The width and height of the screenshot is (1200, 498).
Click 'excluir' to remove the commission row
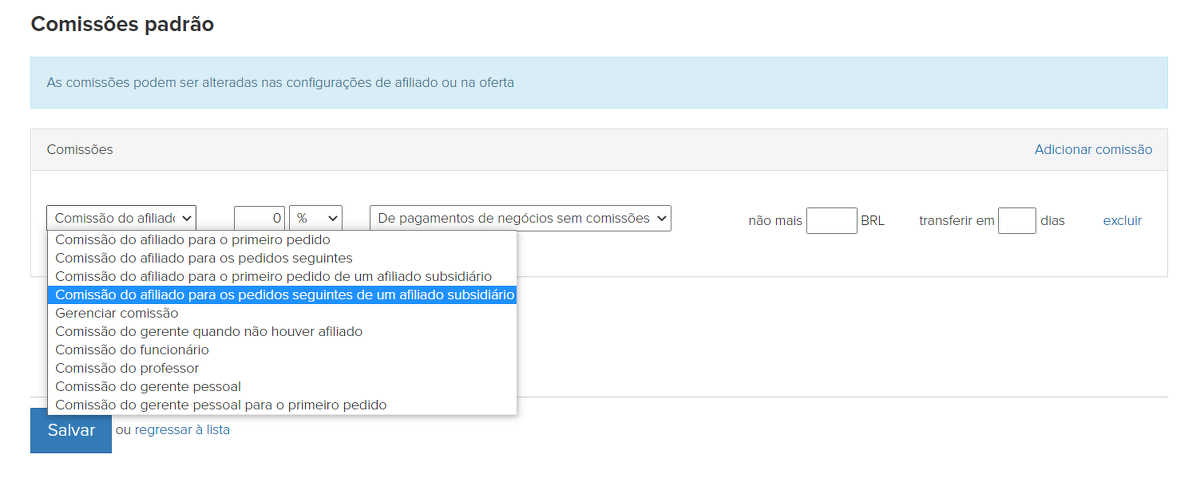click(x=1122, y=221)
